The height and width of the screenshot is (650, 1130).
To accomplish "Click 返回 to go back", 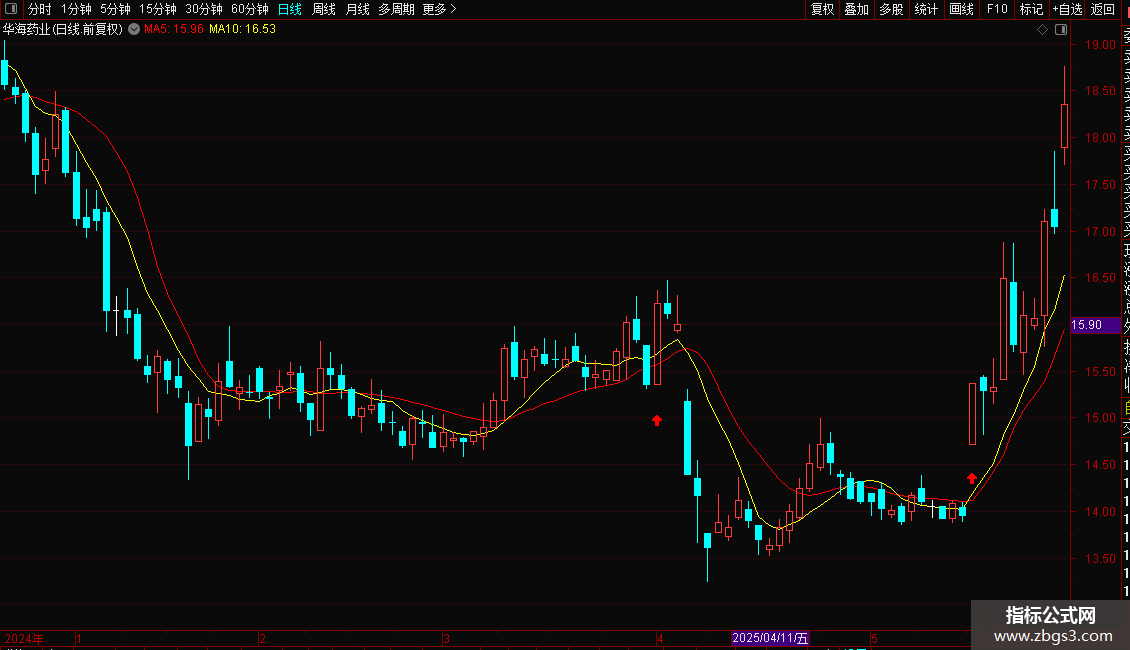I will click(1103, 9).
